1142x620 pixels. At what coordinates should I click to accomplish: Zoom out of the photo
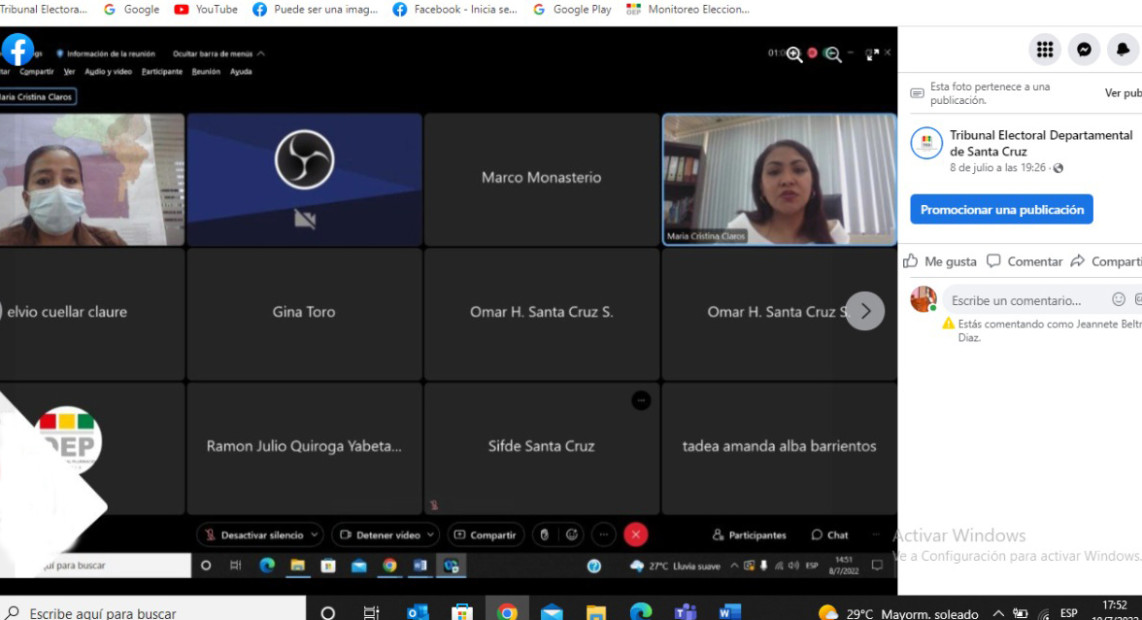coord(832,54)
